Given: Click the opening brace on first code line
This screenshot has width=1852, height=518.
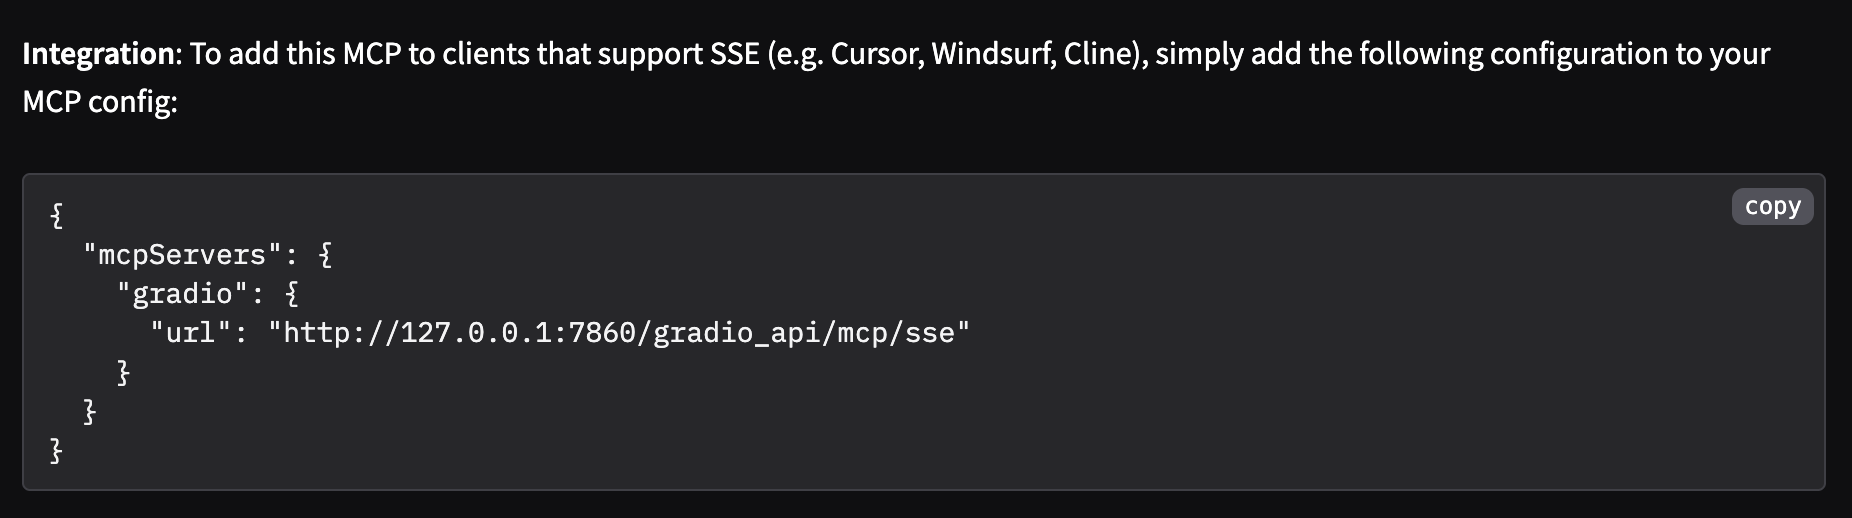Looking at the screenshot, I should tap(57, 215).
